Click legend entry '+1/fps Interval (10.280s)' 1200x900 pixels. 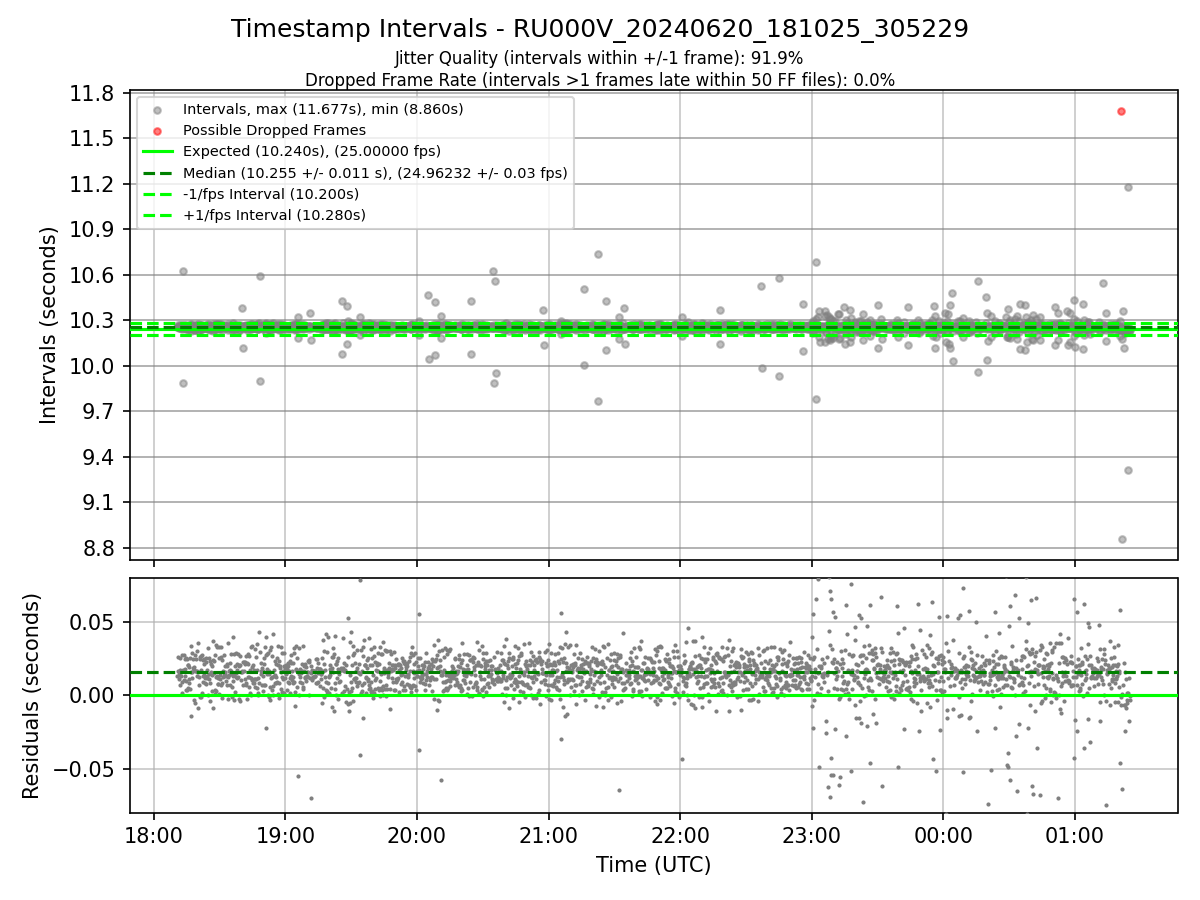click(x=274, y=215)
